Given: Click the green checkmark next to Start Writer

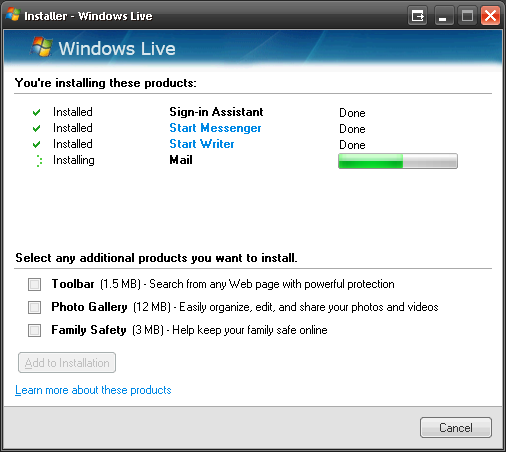Looking at the screenshot, I should tap(36, 144).
